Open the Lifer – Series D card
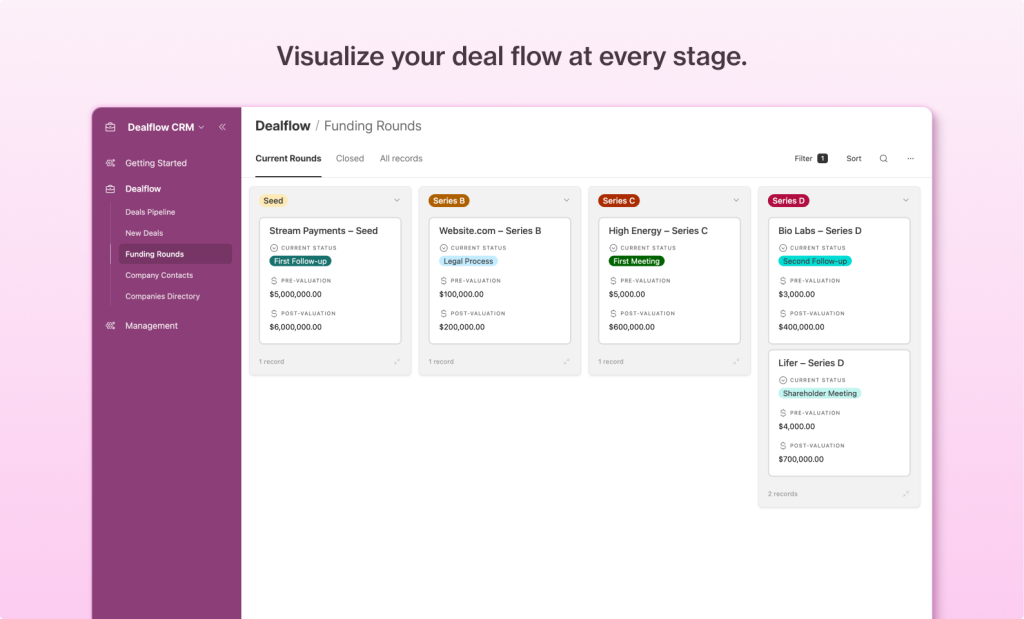1024x619 pixels. point(839,413)
